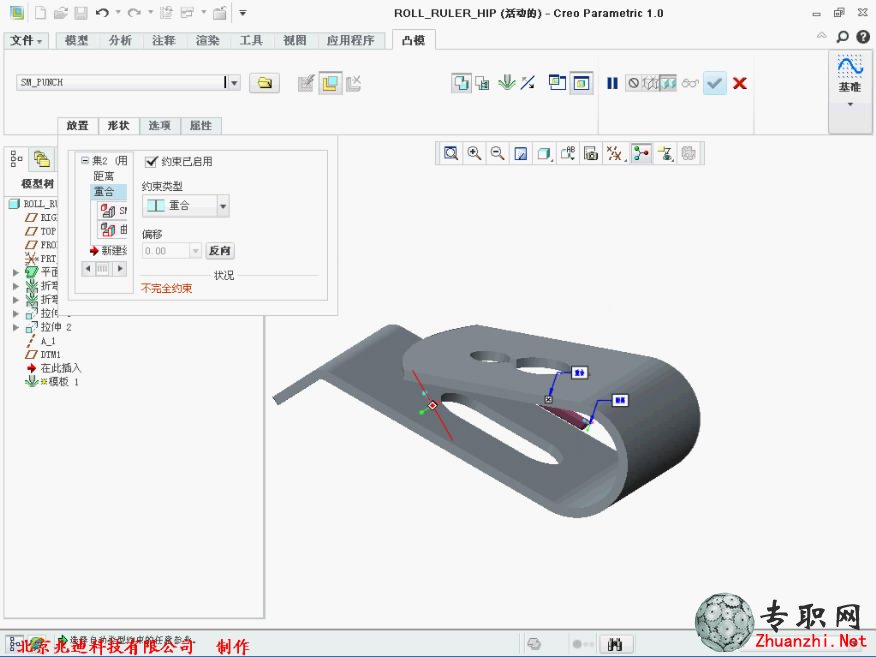Viewport: 876px width, 657px height.
Task: Open the saved orientations list
Action: coord(568,153)
